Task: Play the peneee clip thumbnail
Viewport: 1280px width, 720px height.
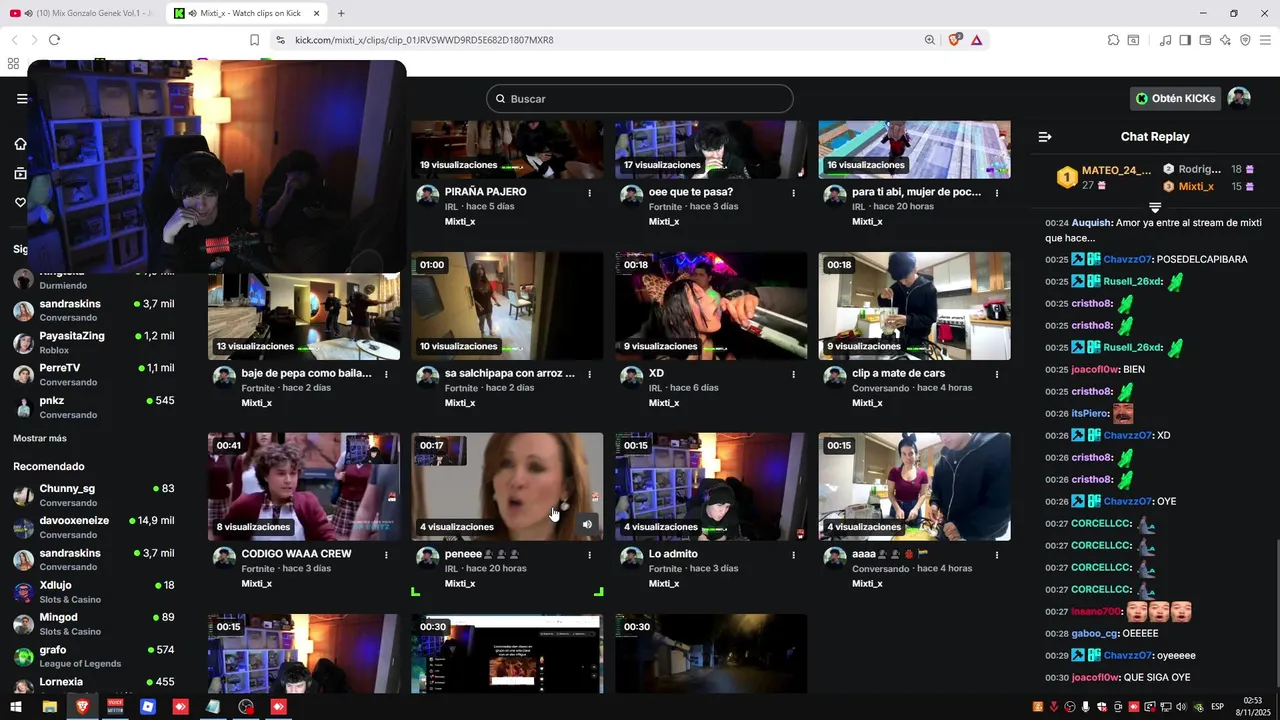Action: (x=507, y=487)
